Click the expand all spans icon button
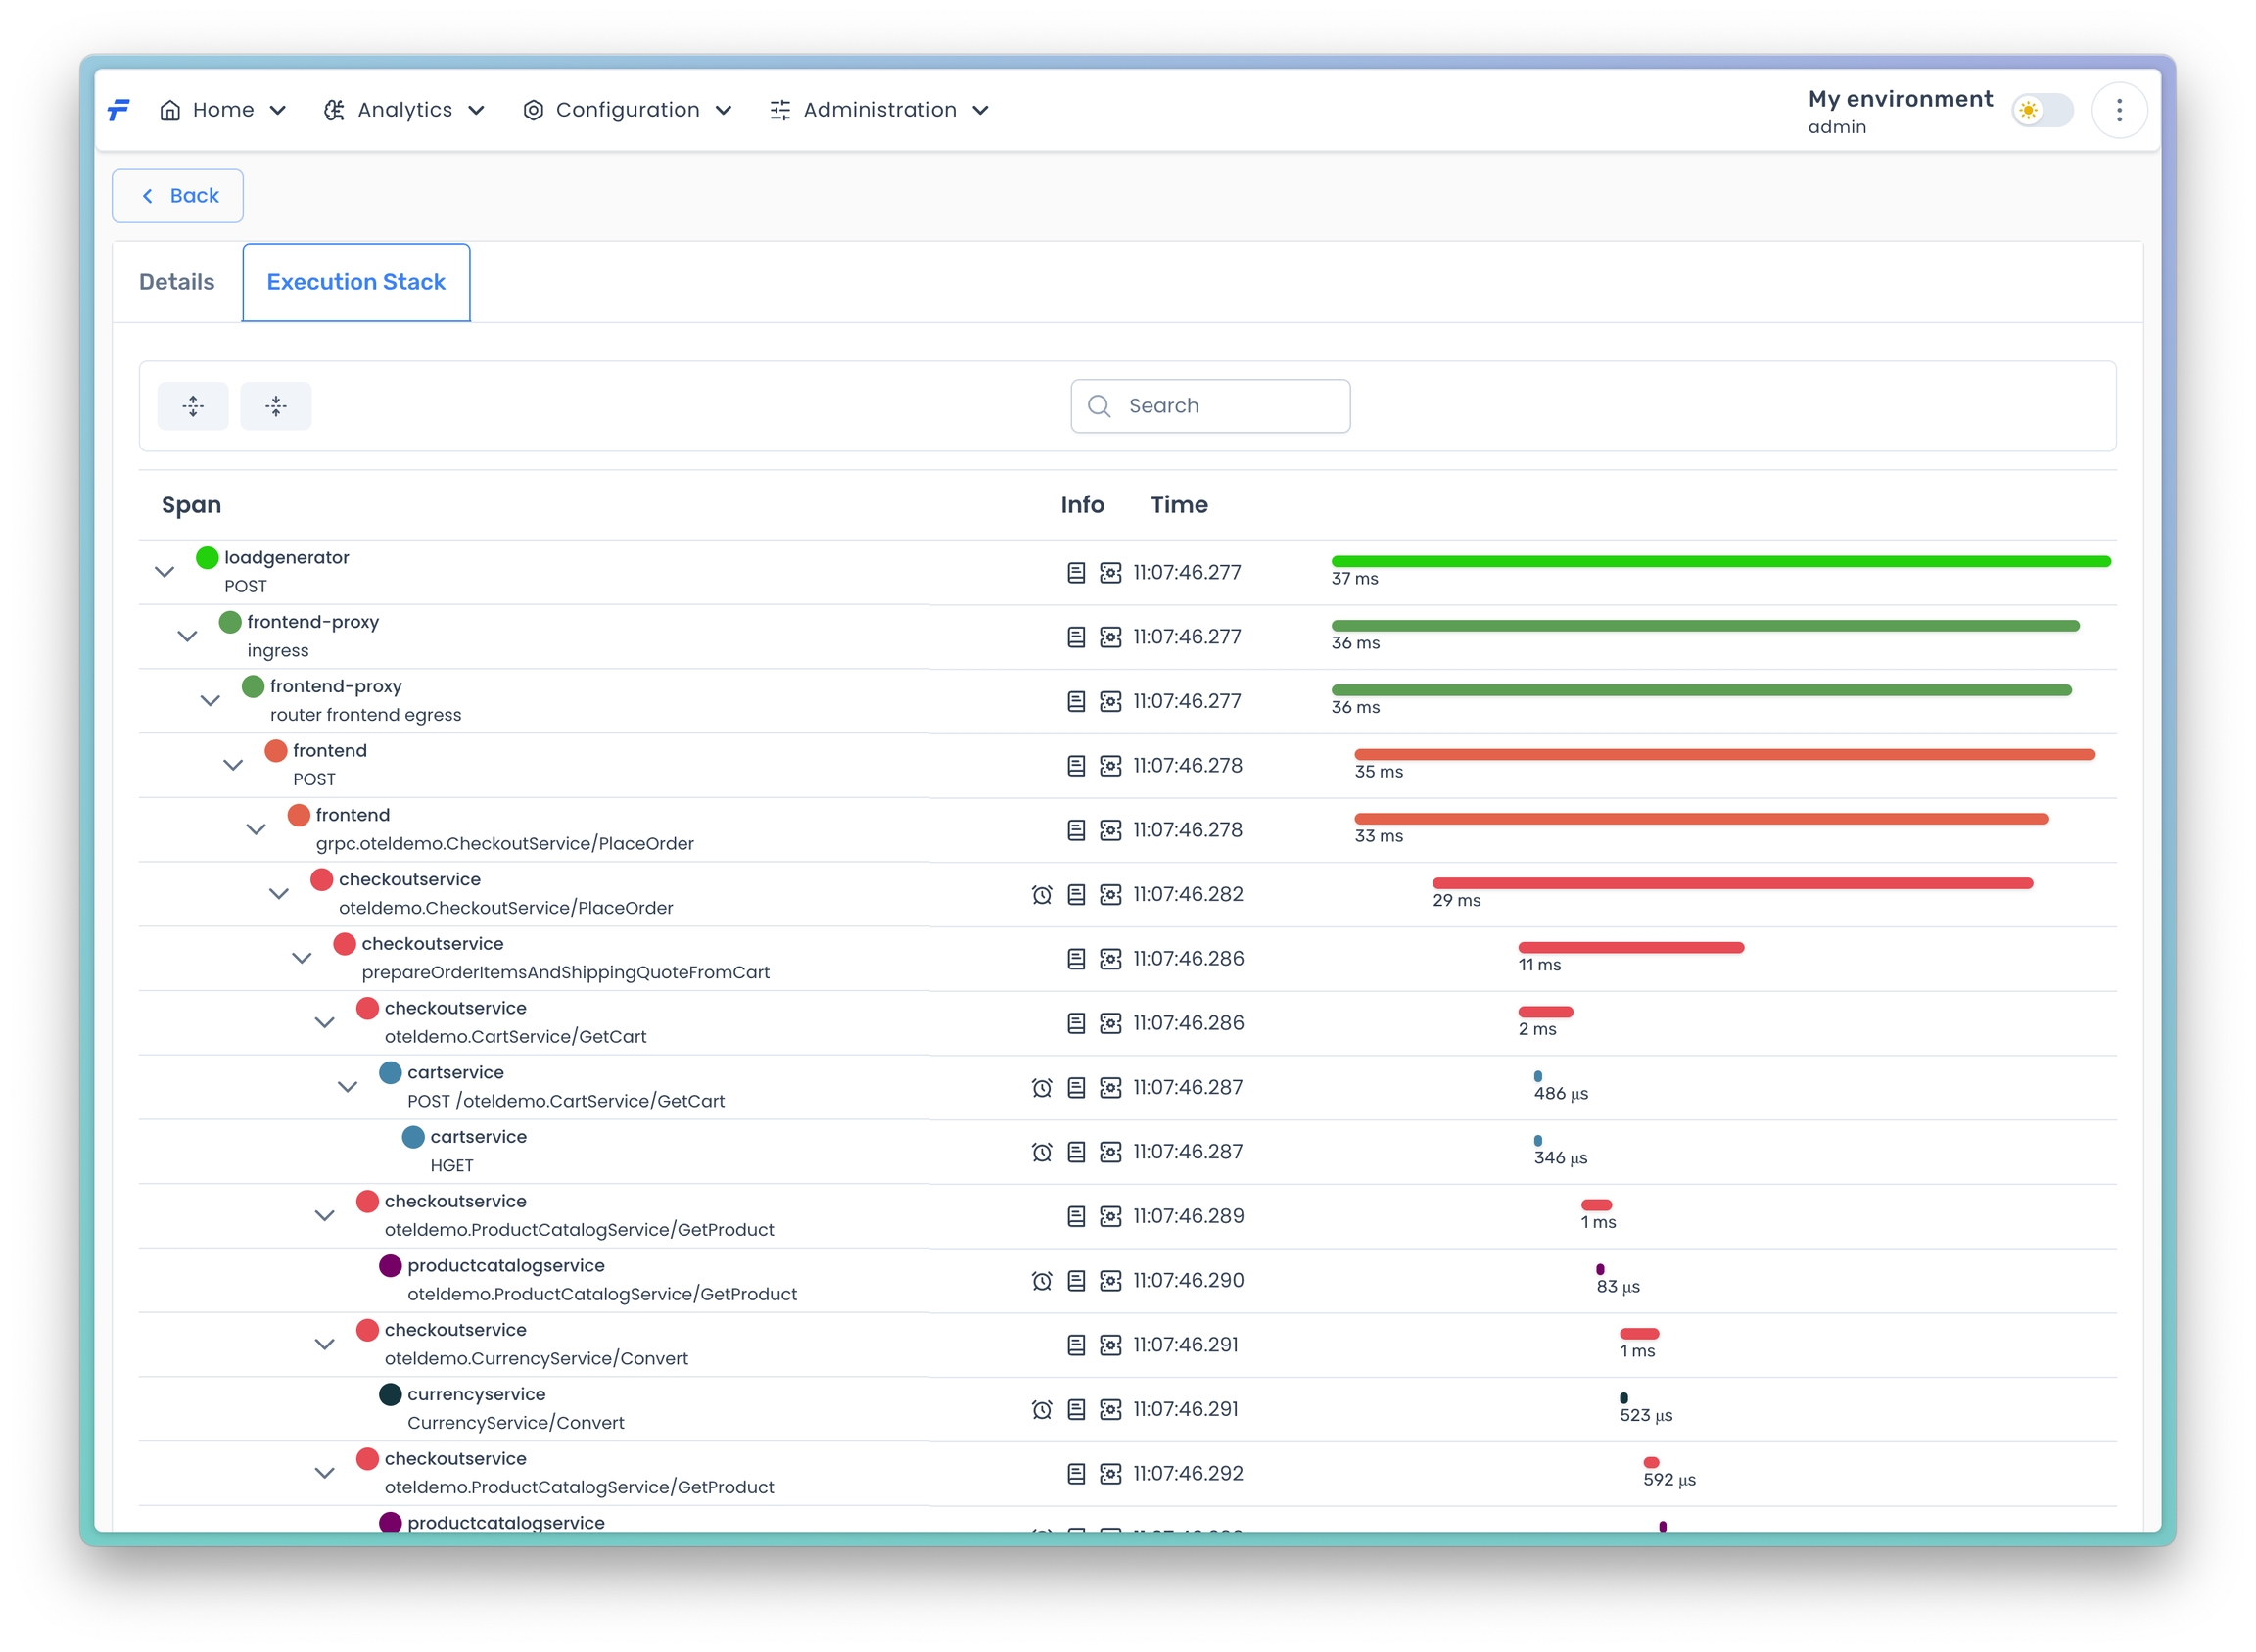Image resolution: width=2256 pixels, height=1652 pixels. (x=193, y=406)
